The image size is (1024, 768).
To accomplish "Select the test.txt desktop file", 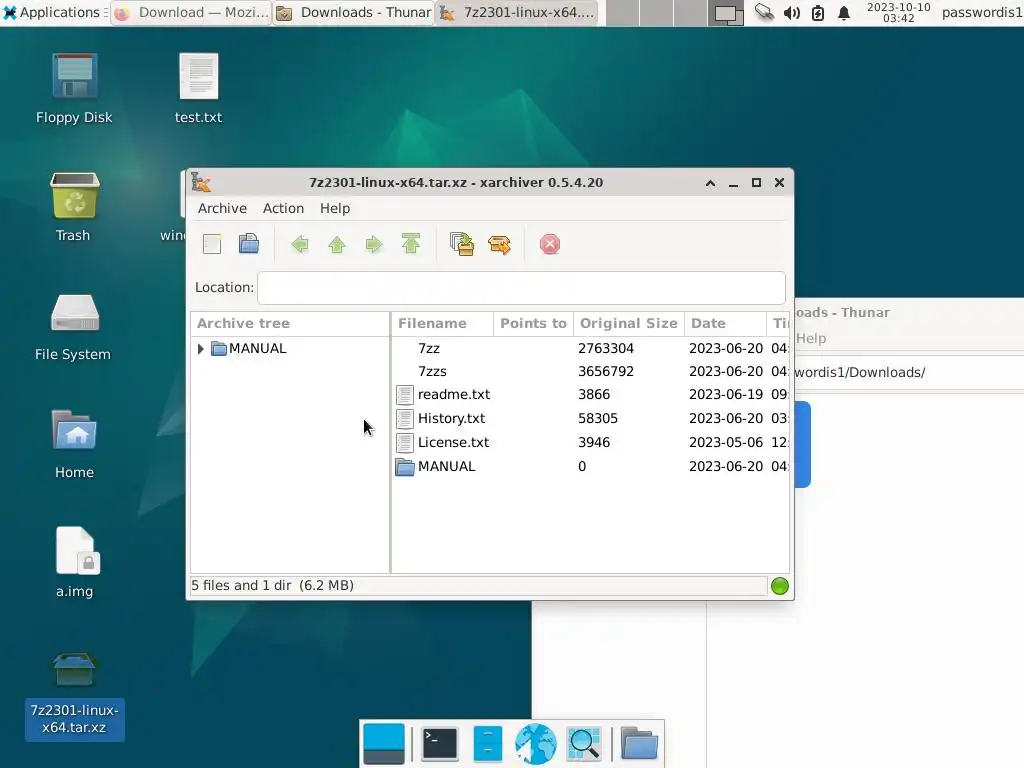I will coord(199,89).
